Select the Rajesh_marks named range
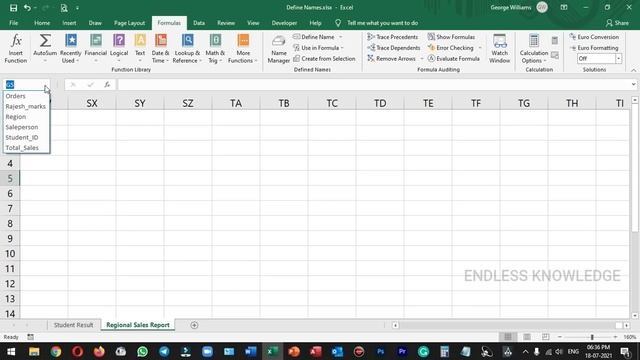 pyautogui.click(x=27, y=106)
